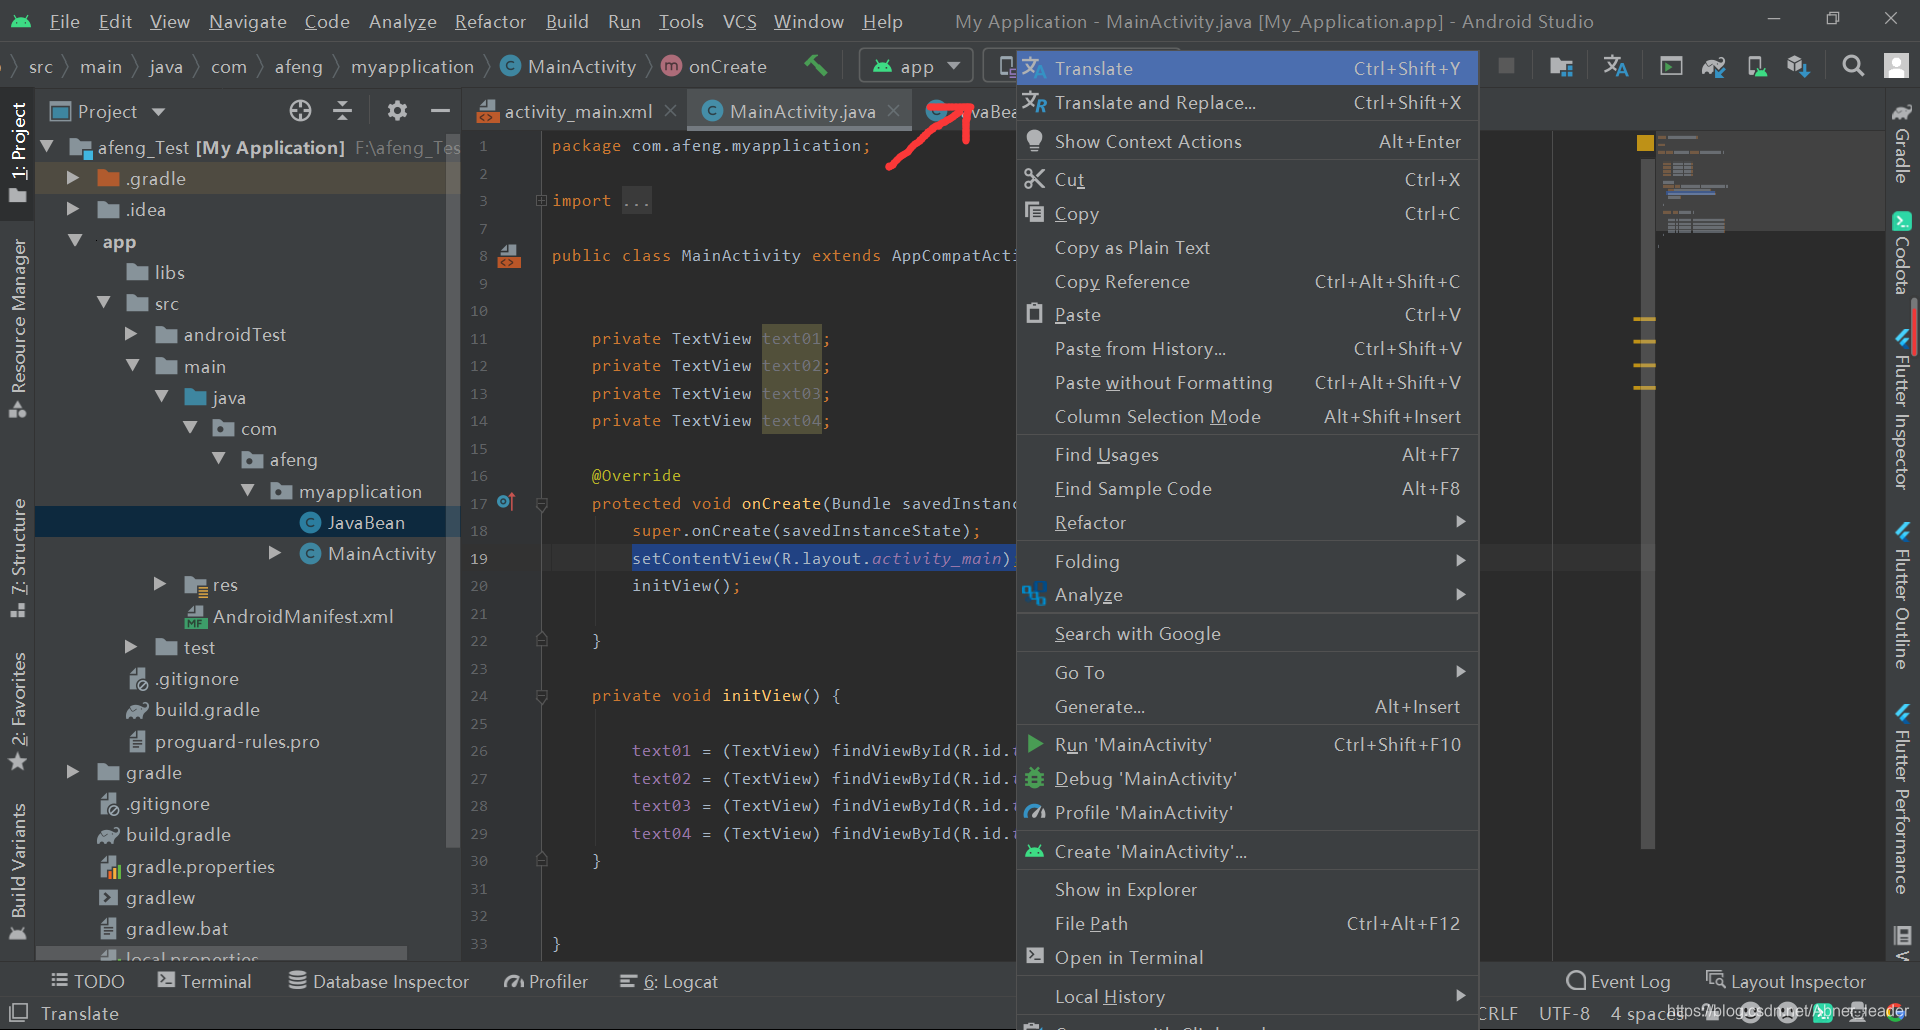Open the Gradle side panel
Viewport: 1920px width, 1030px height.
tap(1902, 142)
